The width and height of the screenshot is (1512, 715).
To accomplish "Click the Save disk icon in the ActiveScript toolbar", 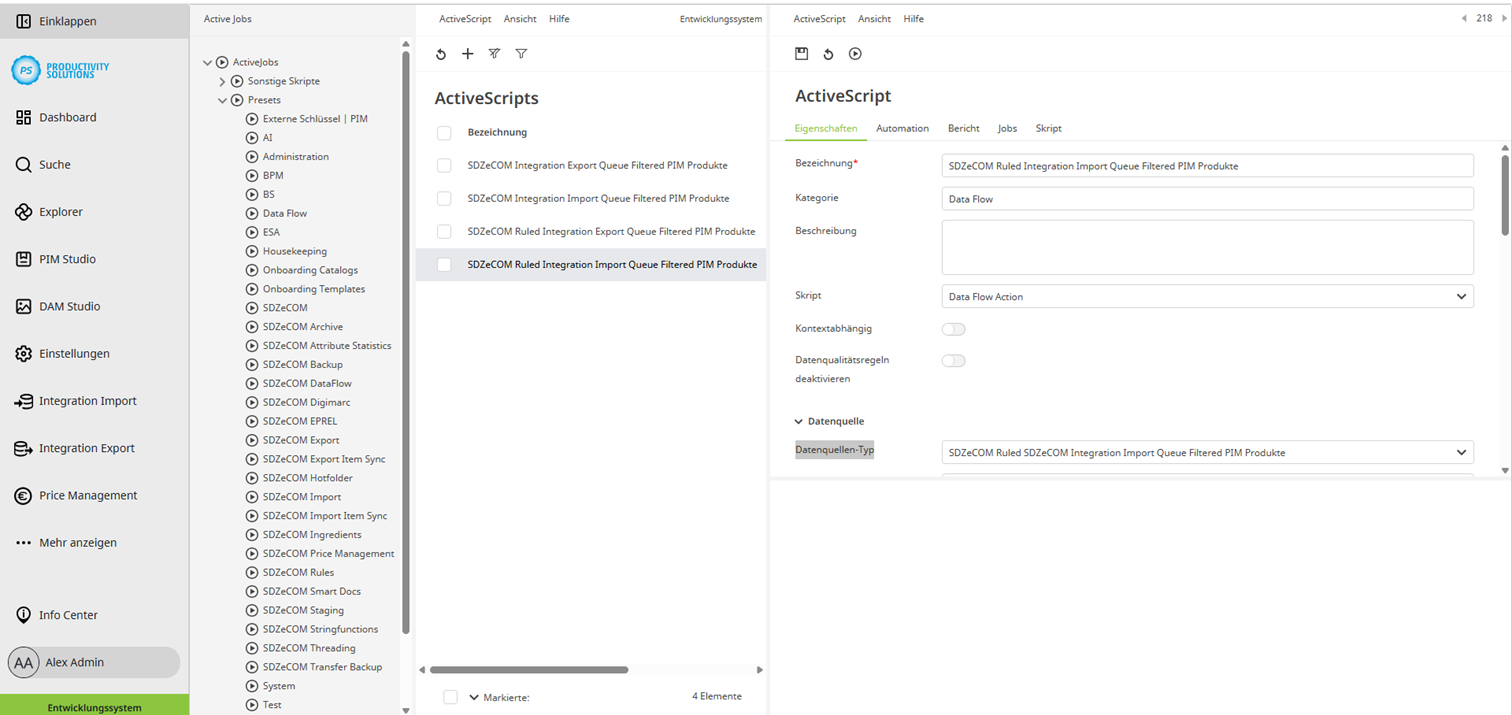I will coord(801,53).
